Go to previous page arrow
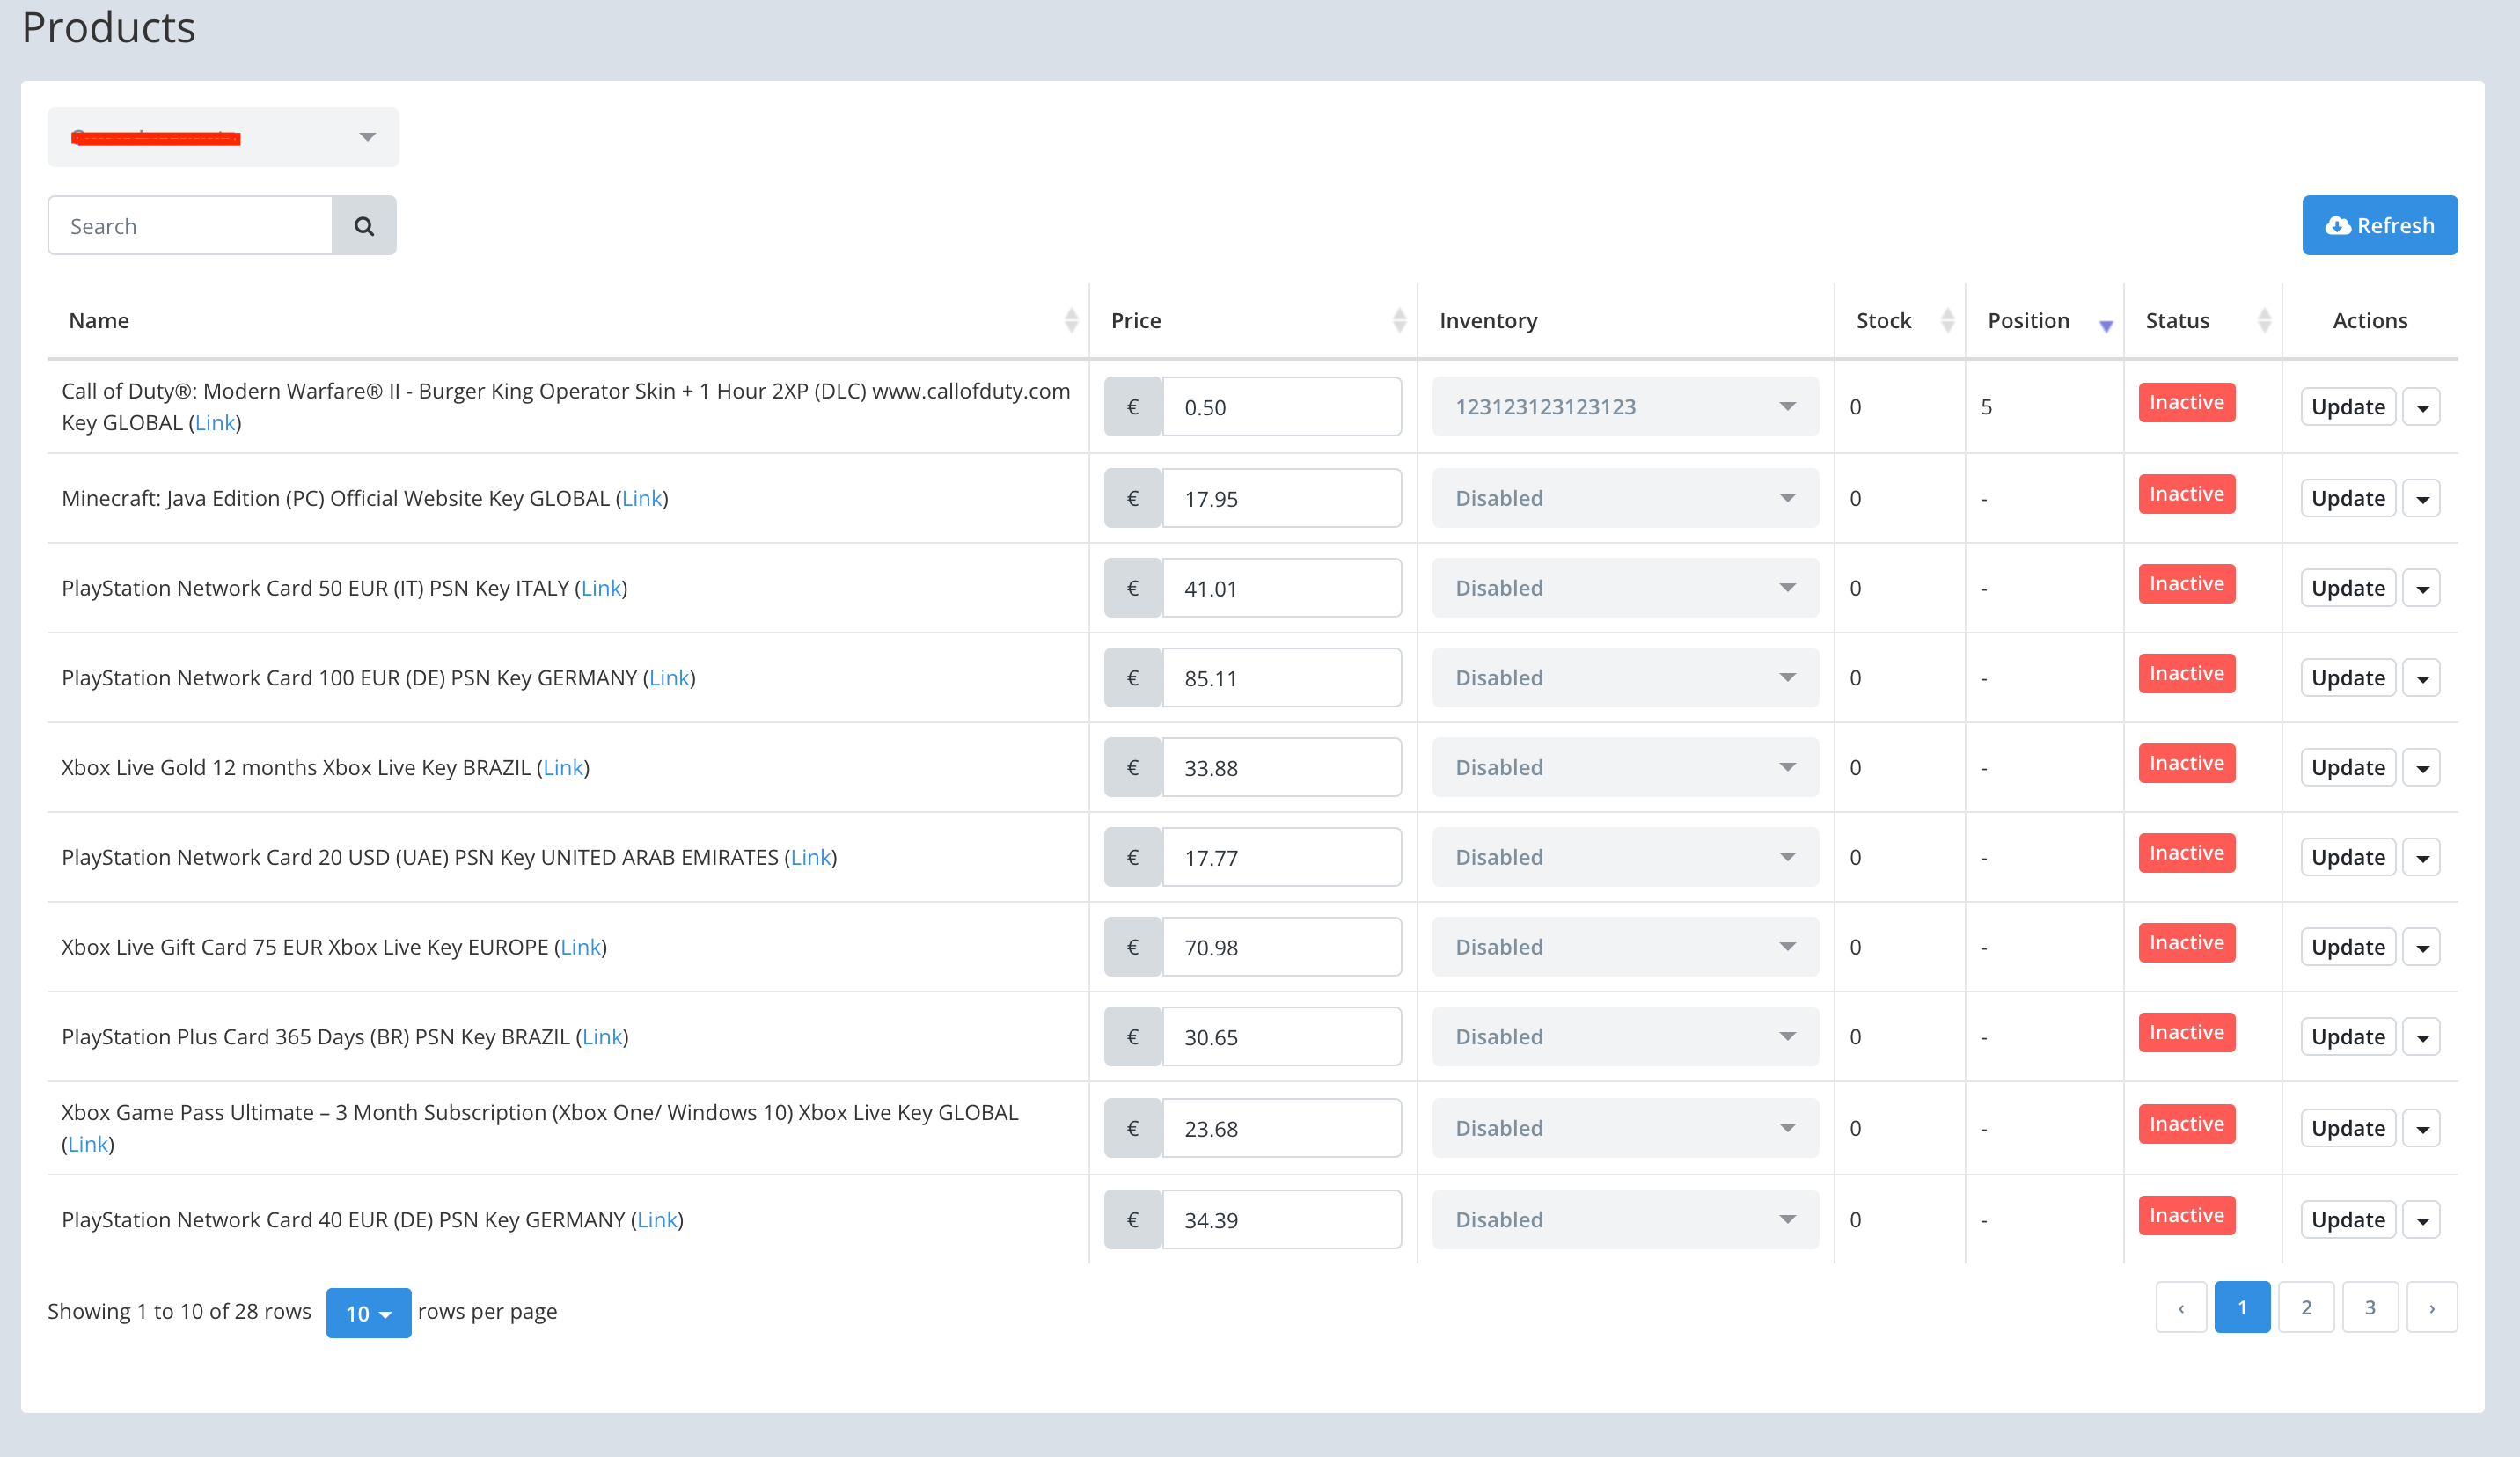Viewport: 2520px width, 1457px height. click(x=2181, y=1307)
